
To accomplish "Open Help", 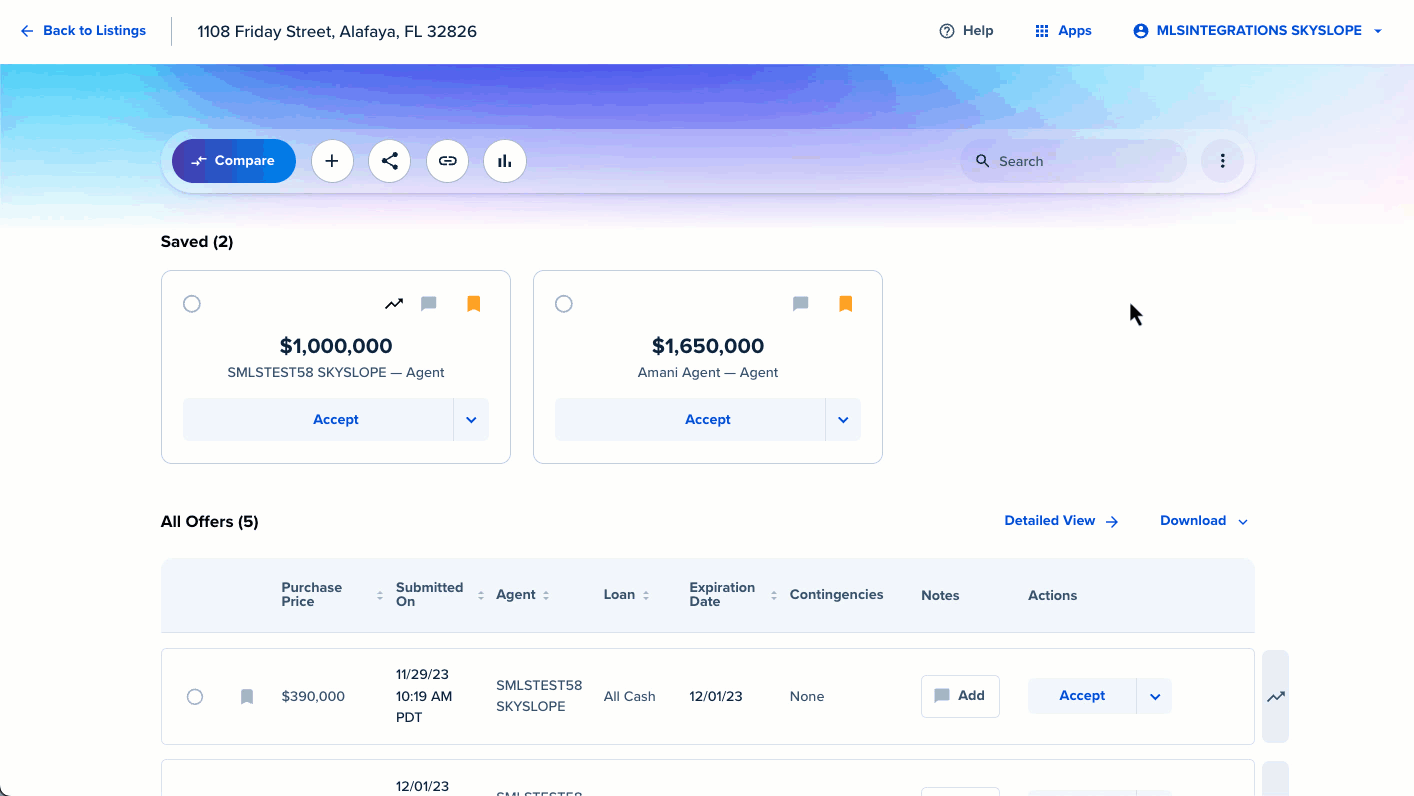I will click(966, 31).
